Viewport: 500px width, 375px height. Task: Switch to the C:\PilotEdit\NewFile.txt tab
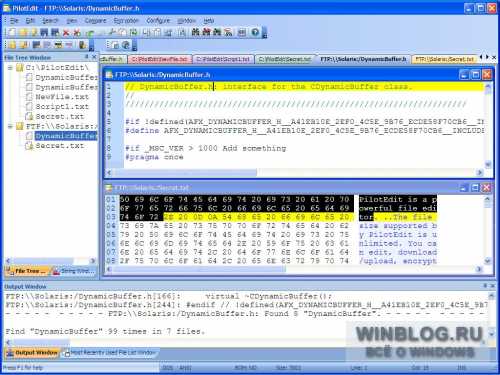point(160,59)
